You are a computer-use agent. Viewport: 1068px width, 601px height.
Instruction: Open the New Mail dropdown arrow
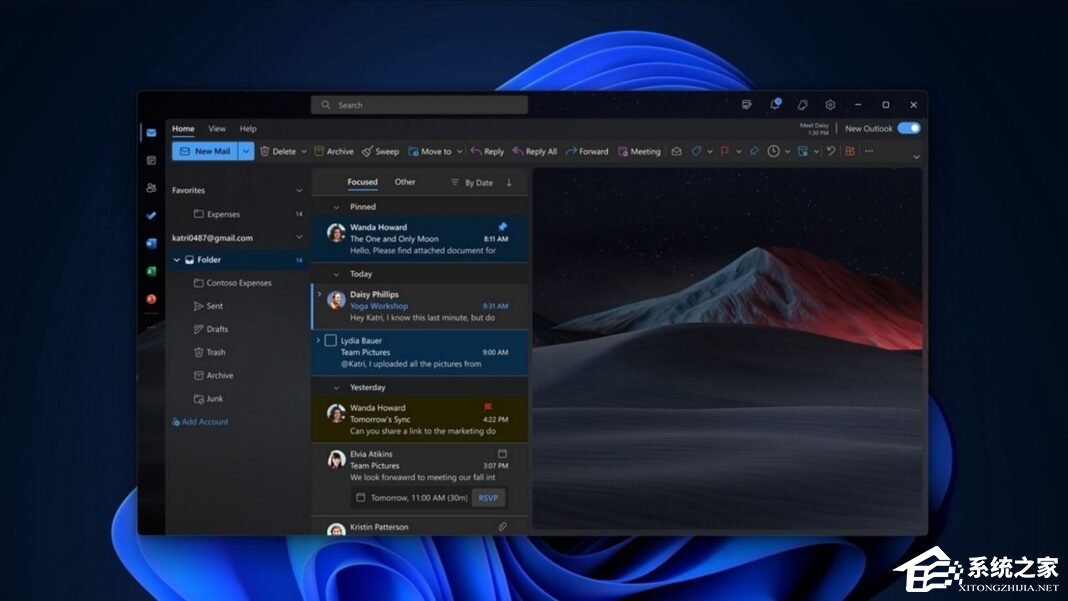pos(246,151)
